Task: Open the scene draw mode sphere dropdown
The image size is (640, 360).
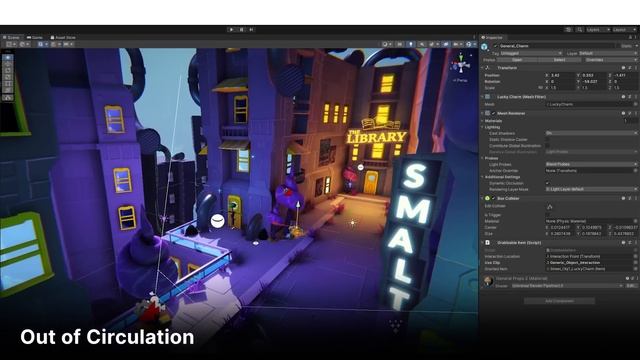Action: (x=386, y=44)
